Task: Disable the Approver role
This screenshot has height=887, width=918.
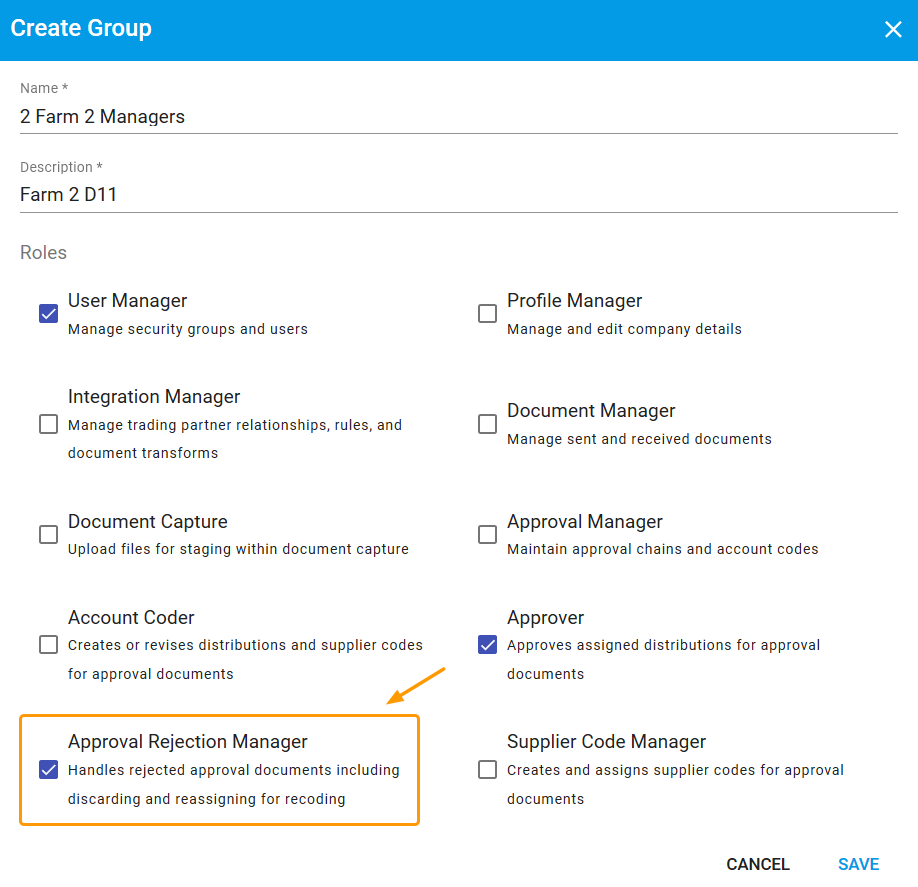Action: click(487, 645)
